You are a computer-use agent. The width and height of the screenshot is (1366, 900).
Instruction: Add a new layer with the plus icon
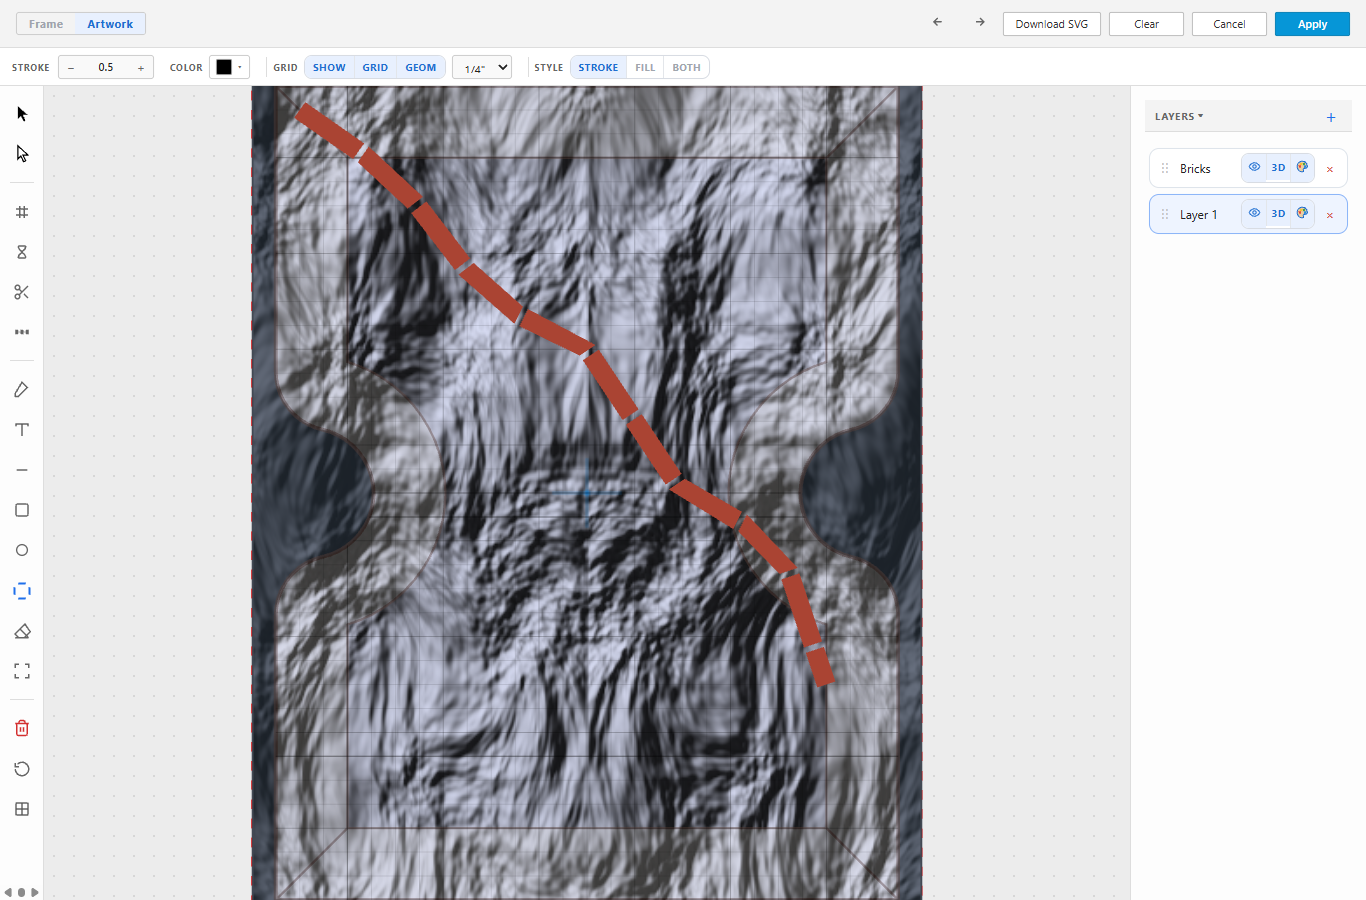pyautogui.click(x=1331, y=117)
